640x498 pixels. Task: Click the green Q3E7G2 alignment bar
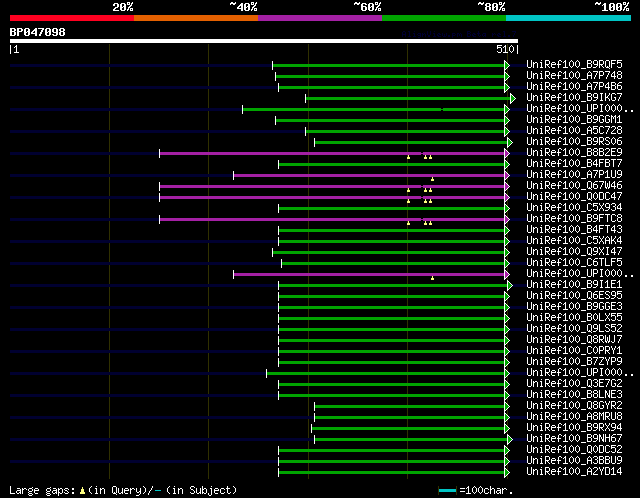(391, 385)
